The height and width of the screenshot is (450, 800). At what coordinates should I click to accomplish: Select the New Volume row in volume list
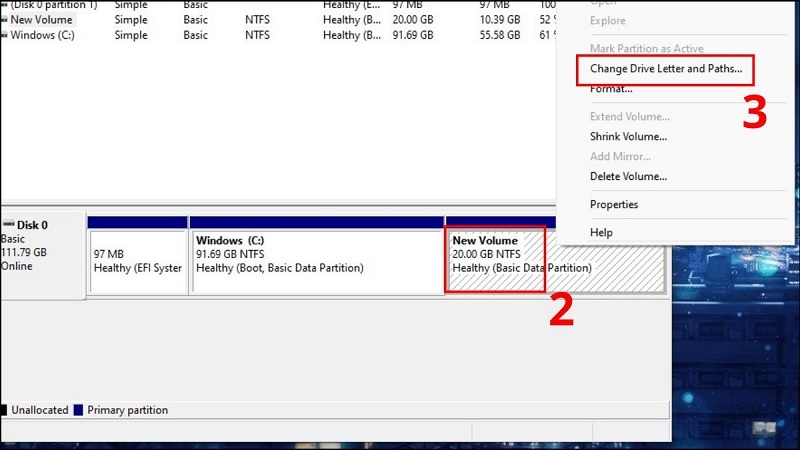click(278, 20)
